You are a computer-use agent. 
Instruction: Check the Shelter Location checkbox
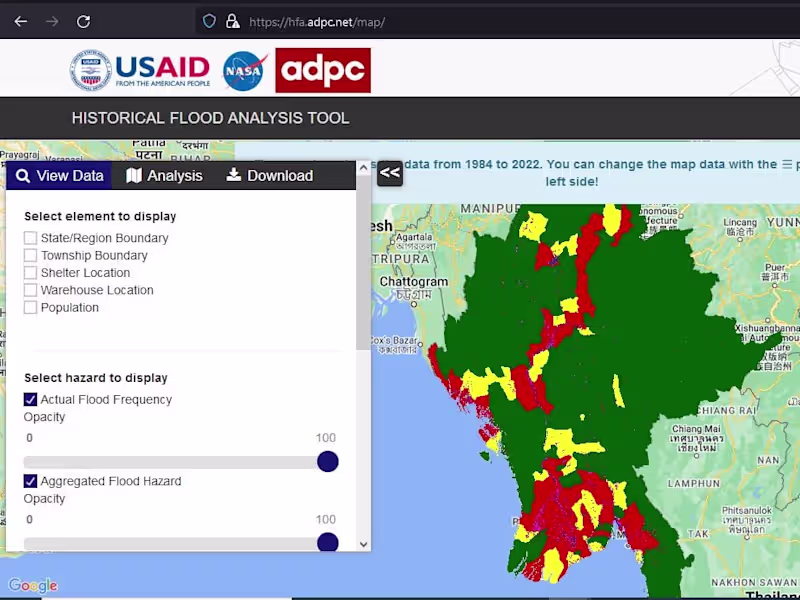[x=31, y=272]
